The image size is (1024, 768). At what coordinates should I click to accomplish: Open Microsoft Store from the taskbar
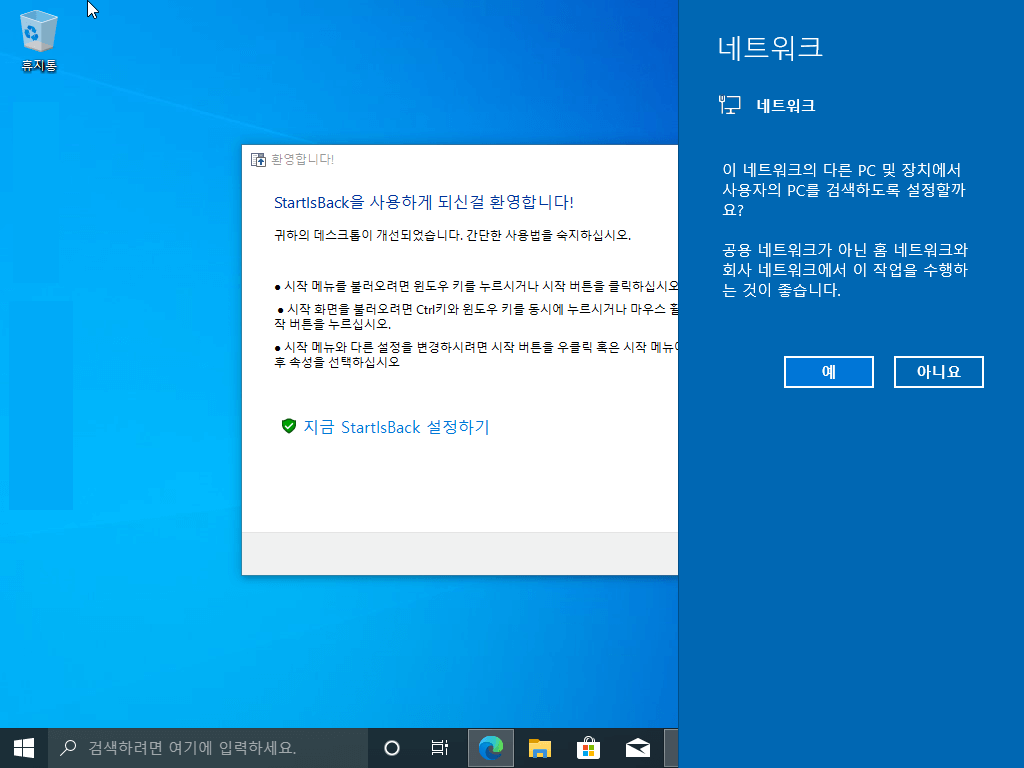(x=588, y=748)
